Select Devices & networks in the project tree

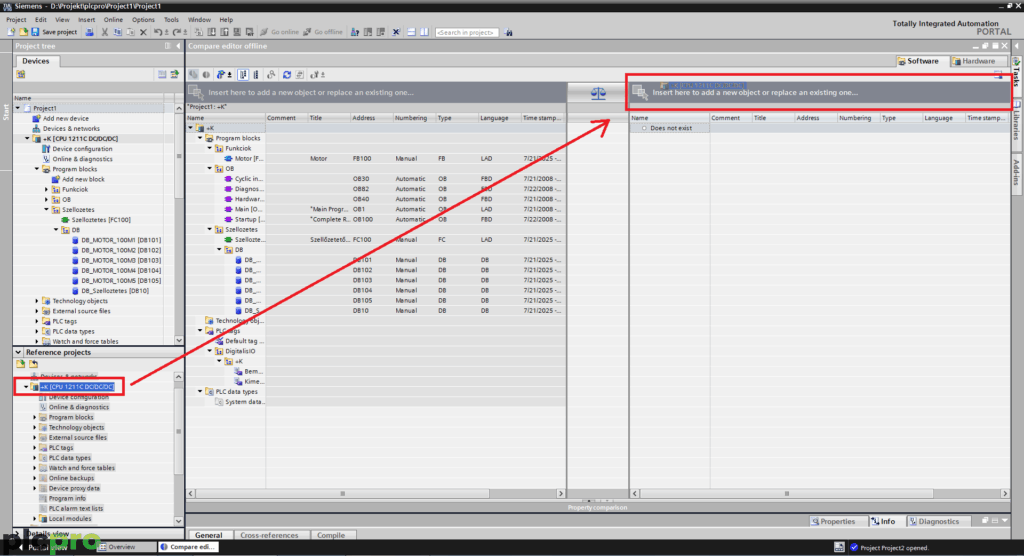(71, 129)
